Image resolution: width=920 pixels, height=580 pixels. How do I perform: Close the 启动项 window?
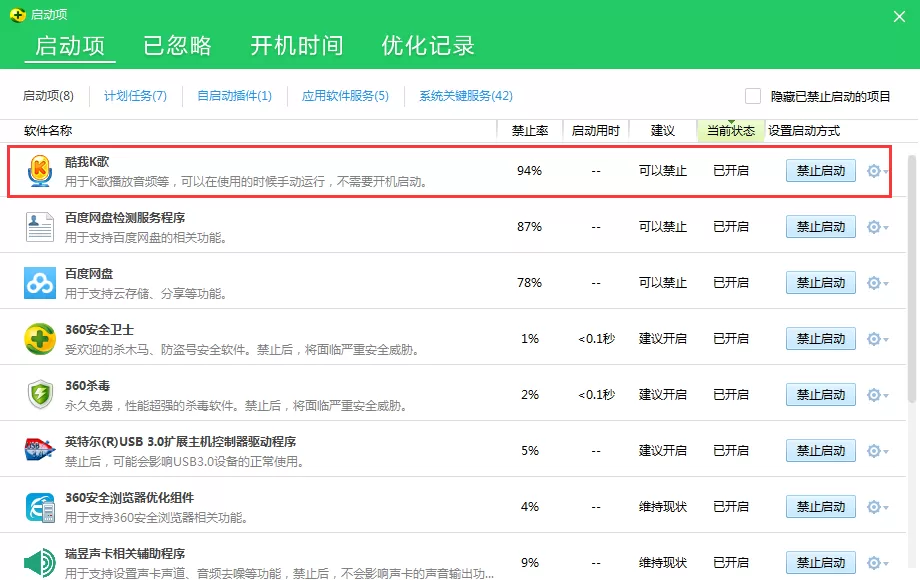(x=899, y=16)
